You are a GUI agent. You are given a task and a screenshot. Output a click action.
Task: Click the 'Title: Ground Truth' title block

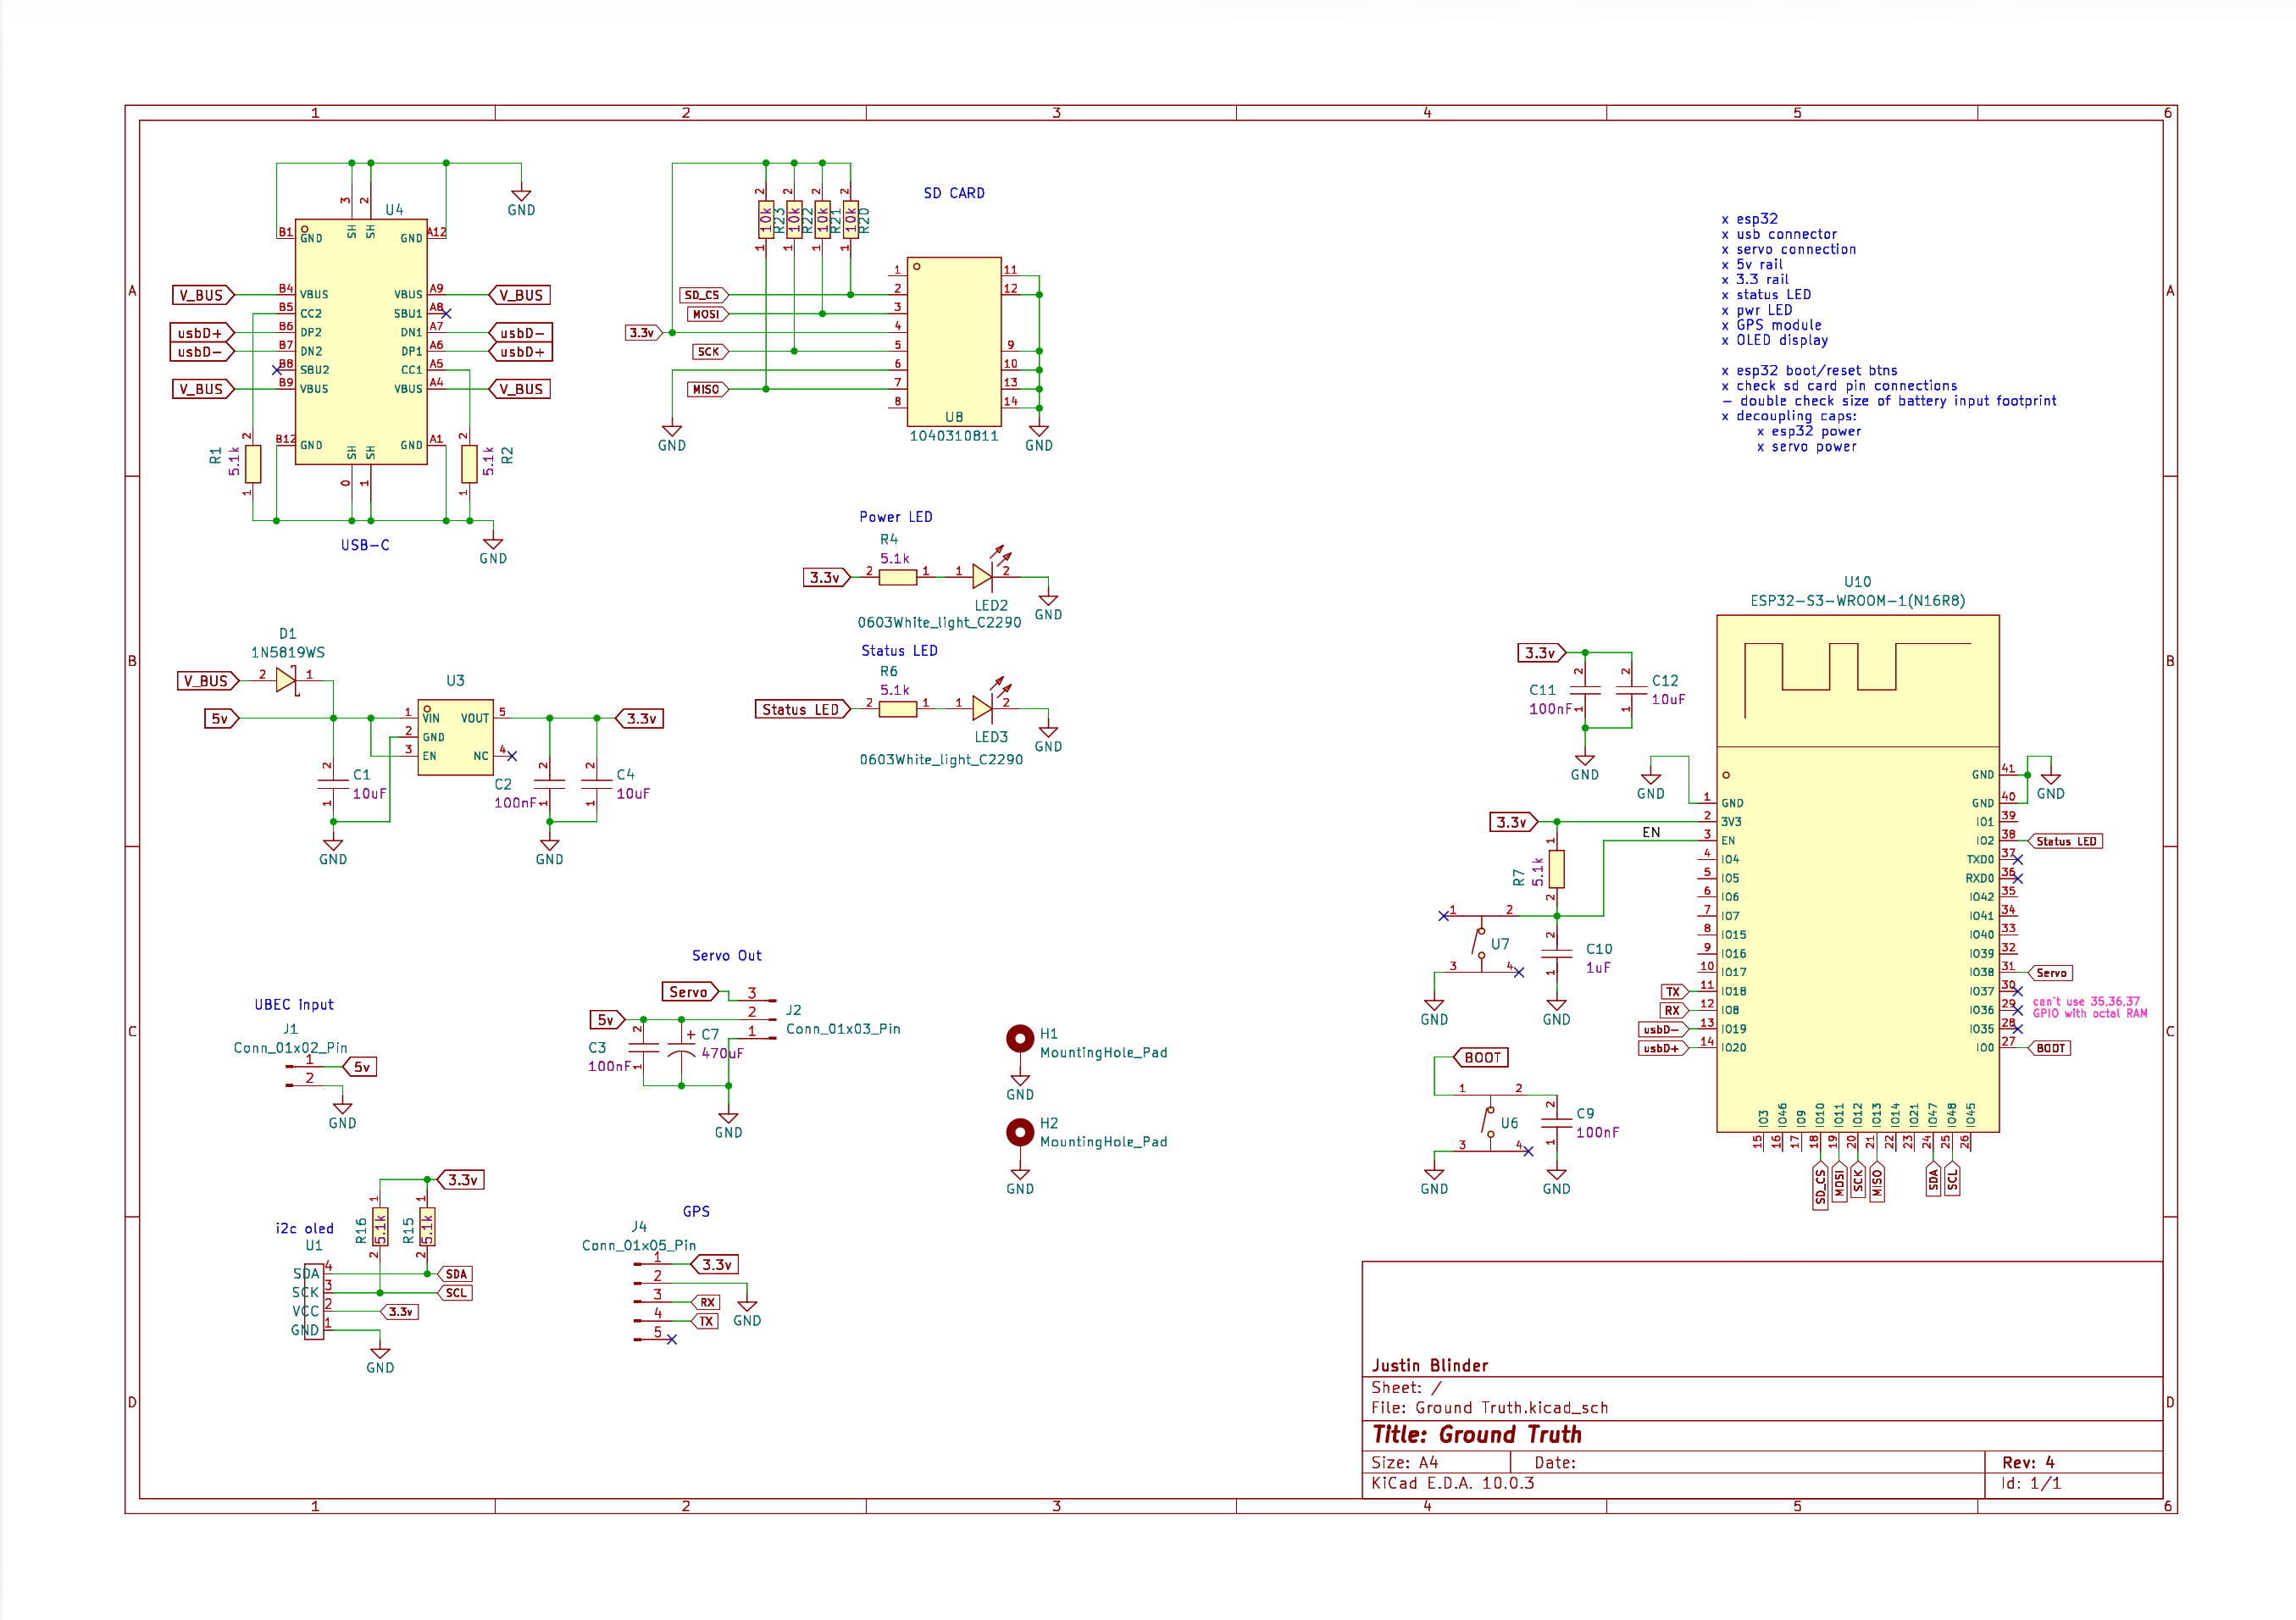1477,1435
